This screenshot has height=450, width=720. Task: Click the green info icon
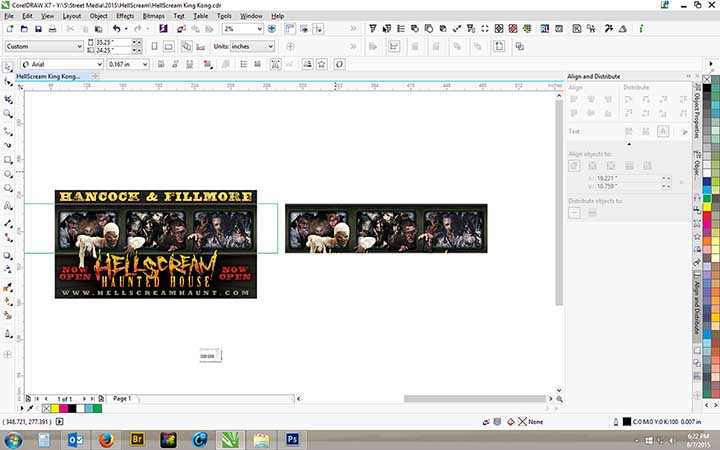tap(641, 29)
